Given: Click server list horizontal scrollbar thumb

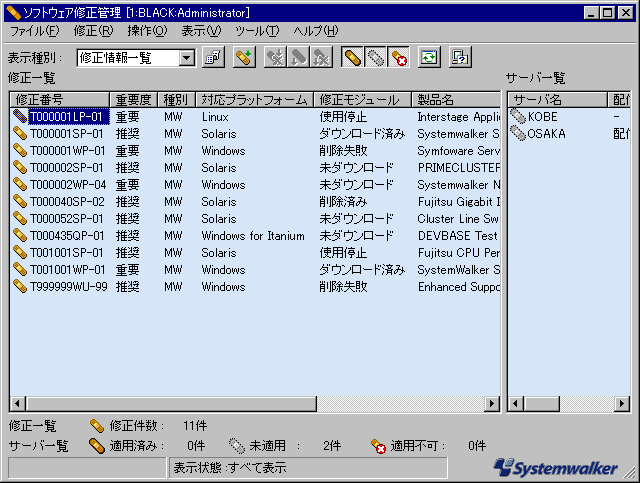Looking at the screenshot, I should click(541, 404).
